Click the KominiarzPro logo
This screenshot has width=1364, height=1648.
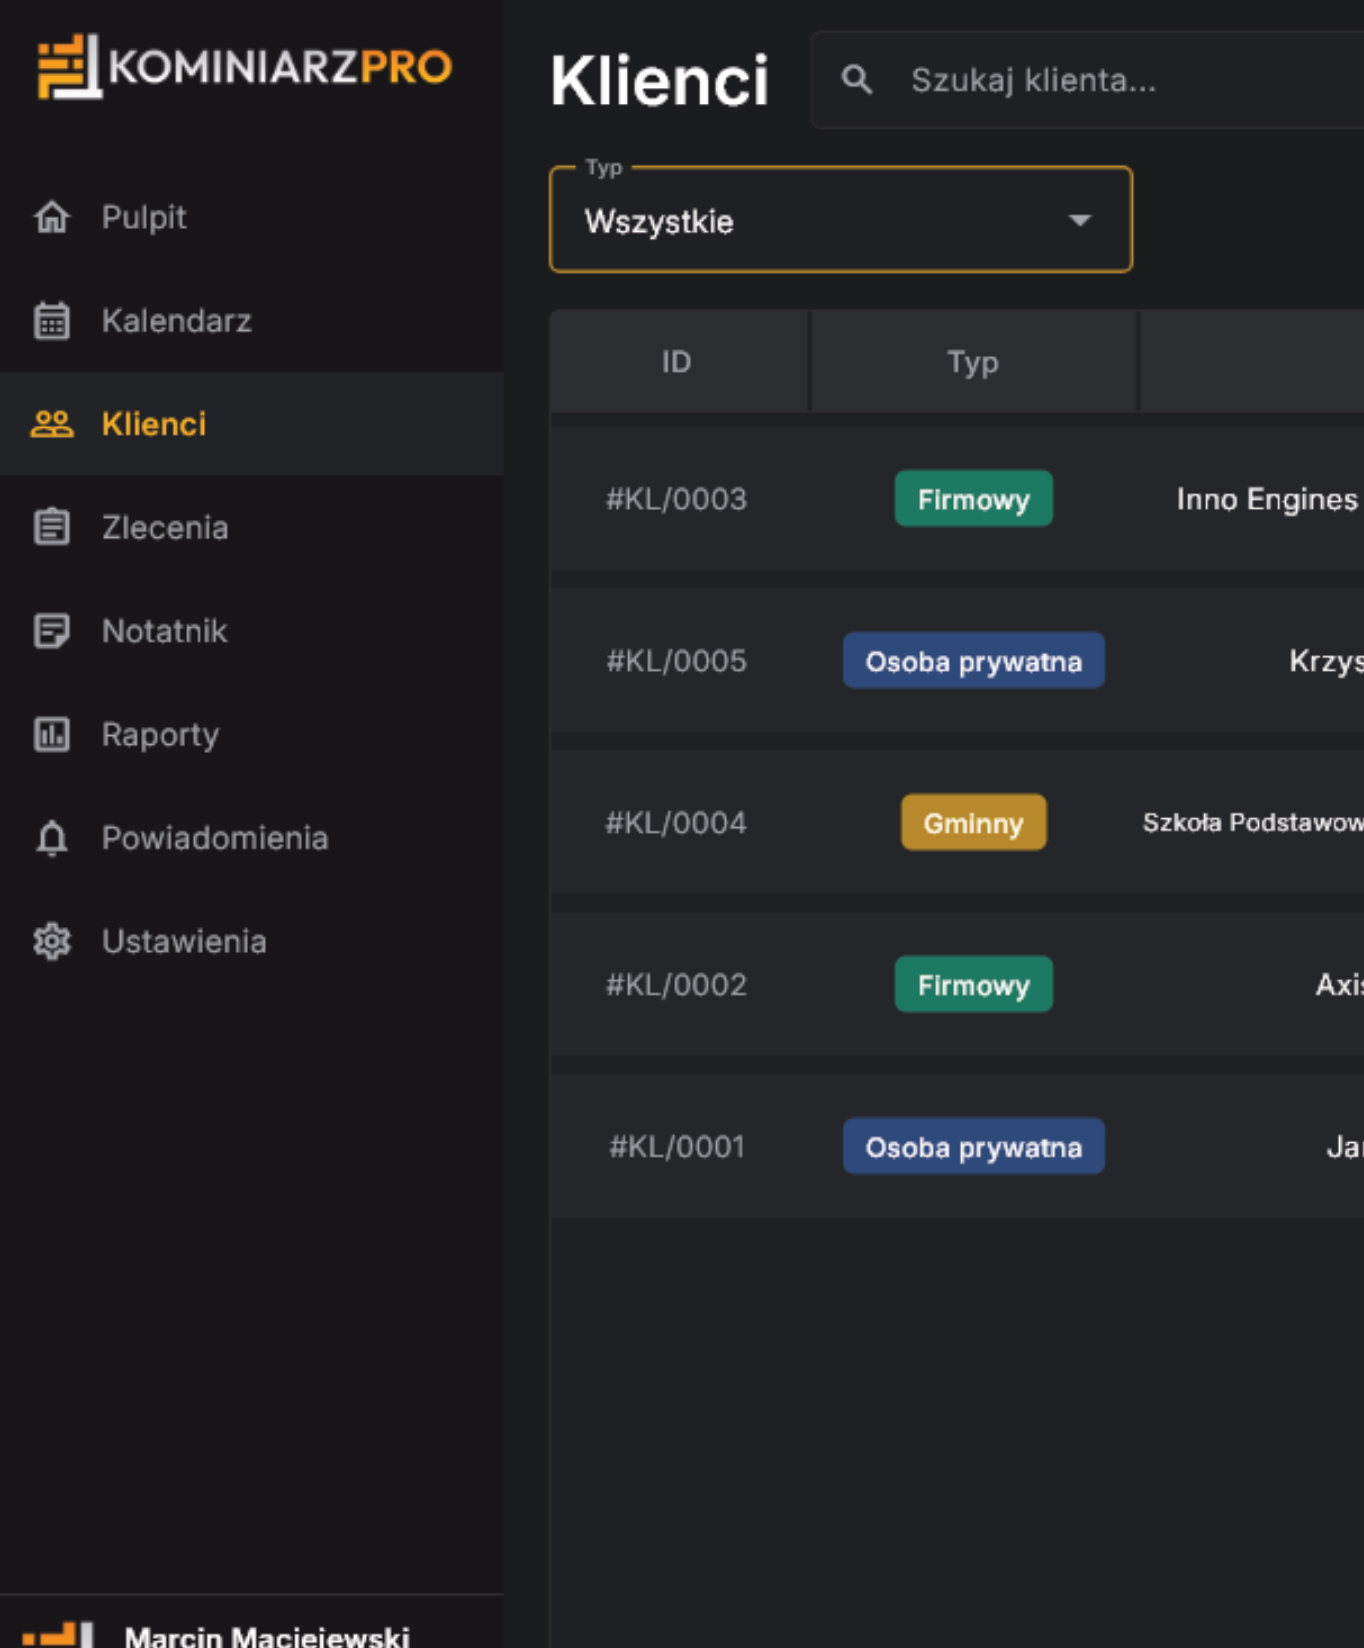[x=244, y=67]
